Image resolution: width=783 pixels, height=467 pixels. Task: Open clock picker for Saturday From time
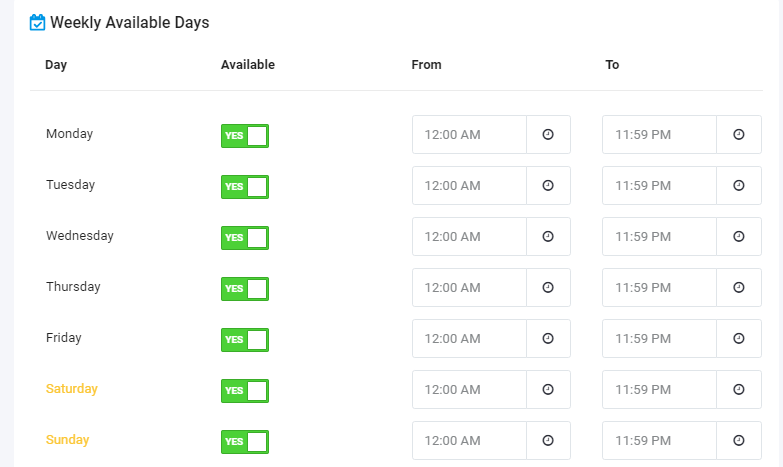(x=548, y=389)
